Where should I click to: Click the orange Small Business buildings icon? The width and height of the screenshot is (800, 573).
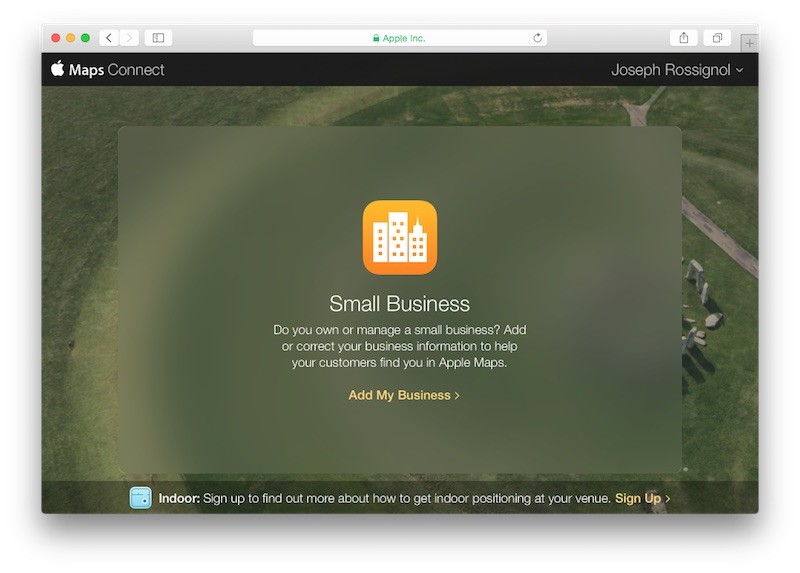pos(399,237)
